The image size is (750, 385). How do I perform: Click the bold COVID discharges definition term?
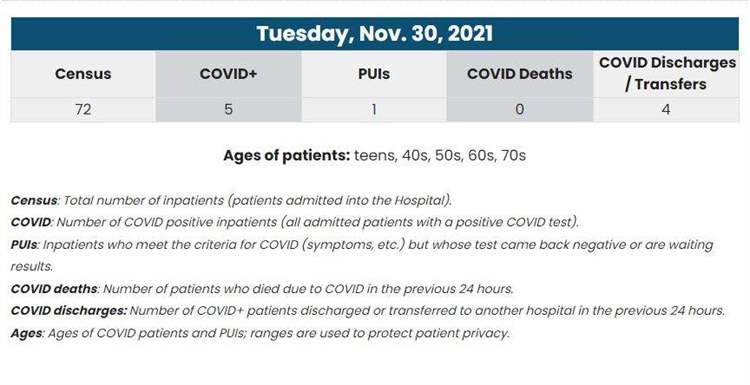(69, 311)
